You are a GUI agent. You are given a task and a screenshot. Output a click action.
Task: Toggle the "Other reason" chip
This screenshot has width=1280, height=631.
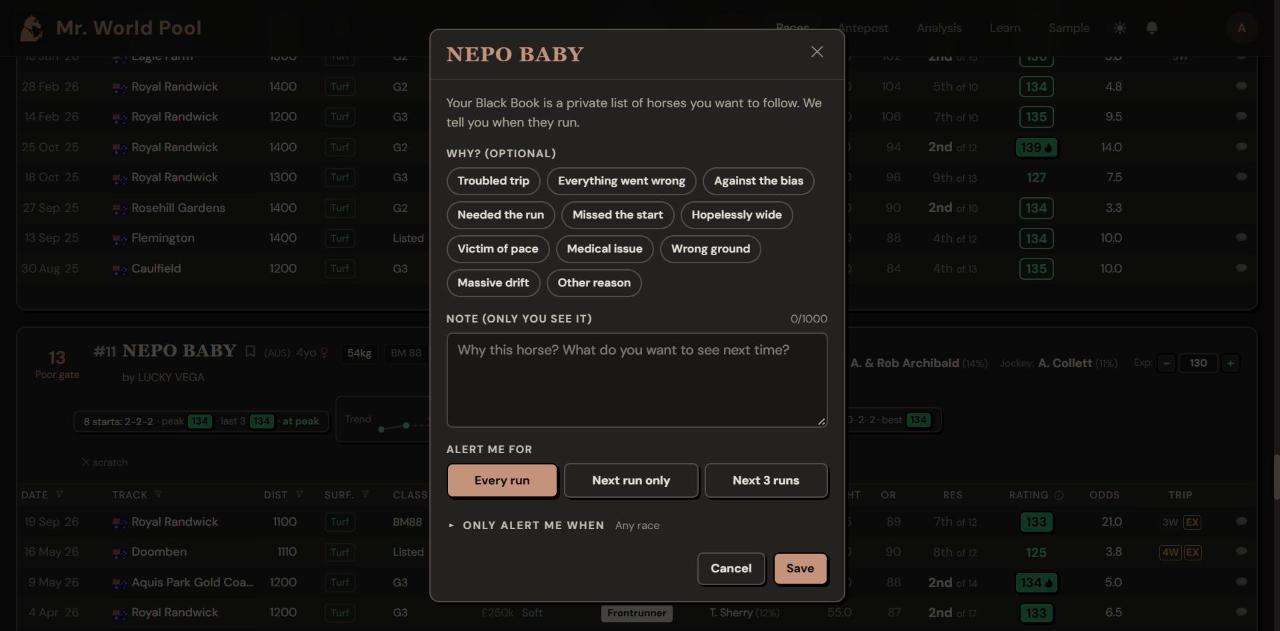[594, 283]
